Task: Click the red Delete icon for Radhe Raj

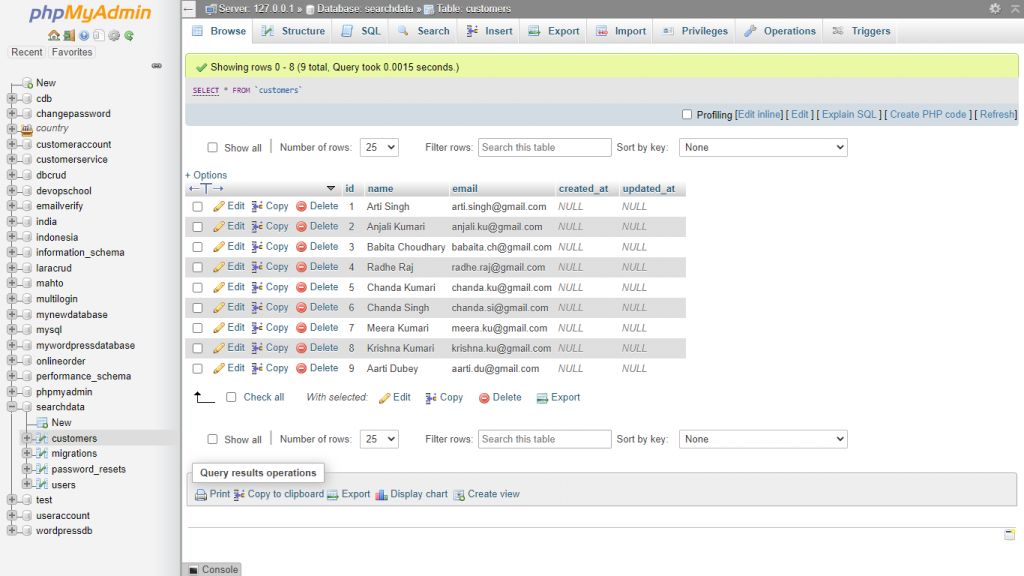Action: (x=301, y=267)
